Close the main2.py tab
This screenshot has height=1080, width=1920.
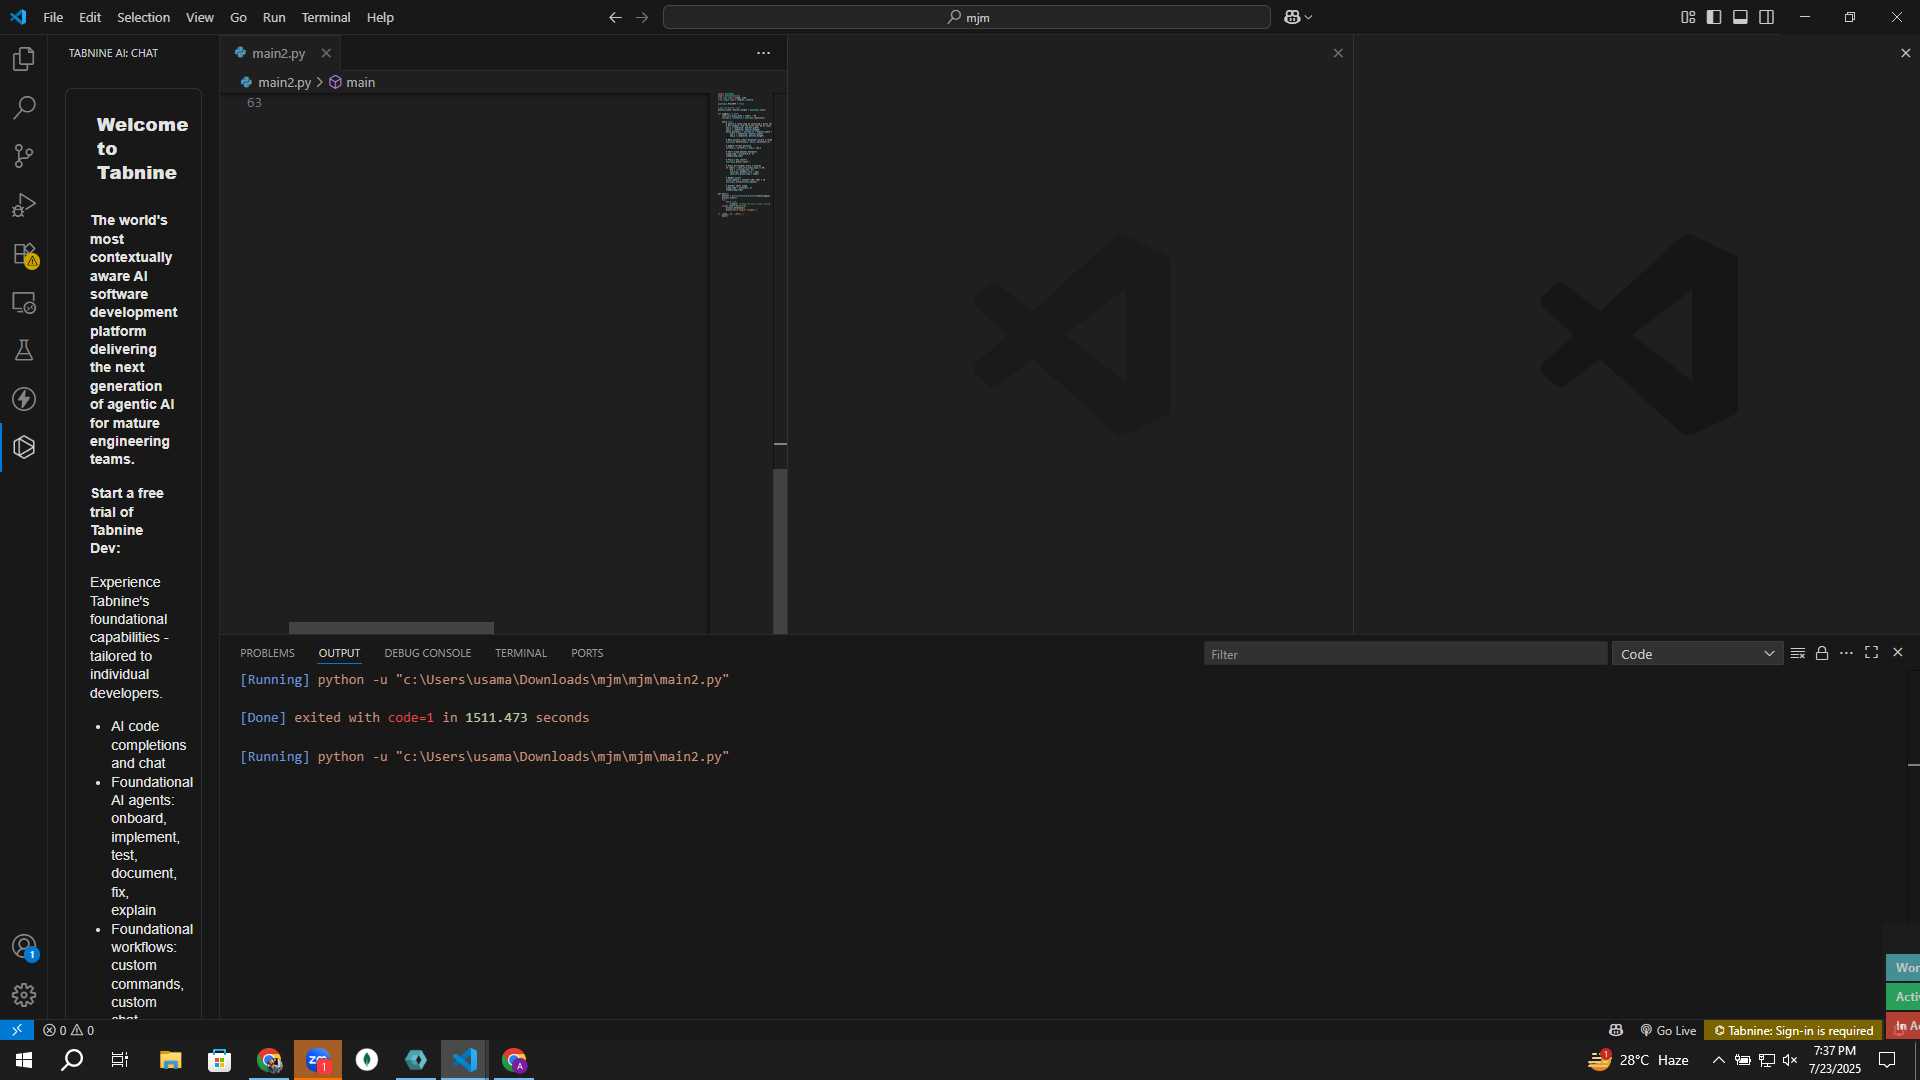coord(326,53)
